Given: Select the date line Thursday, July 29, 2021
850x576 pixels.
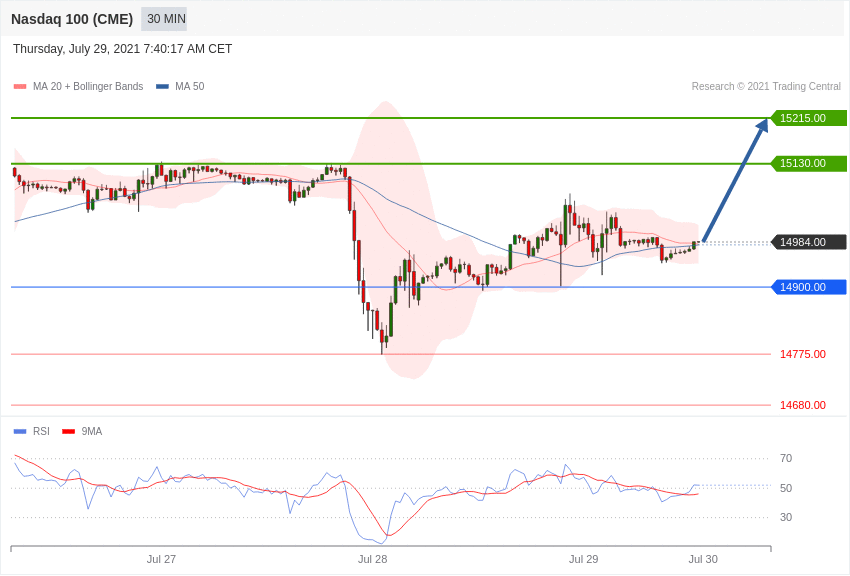Looking at the screenshot, I should [123, 49].
